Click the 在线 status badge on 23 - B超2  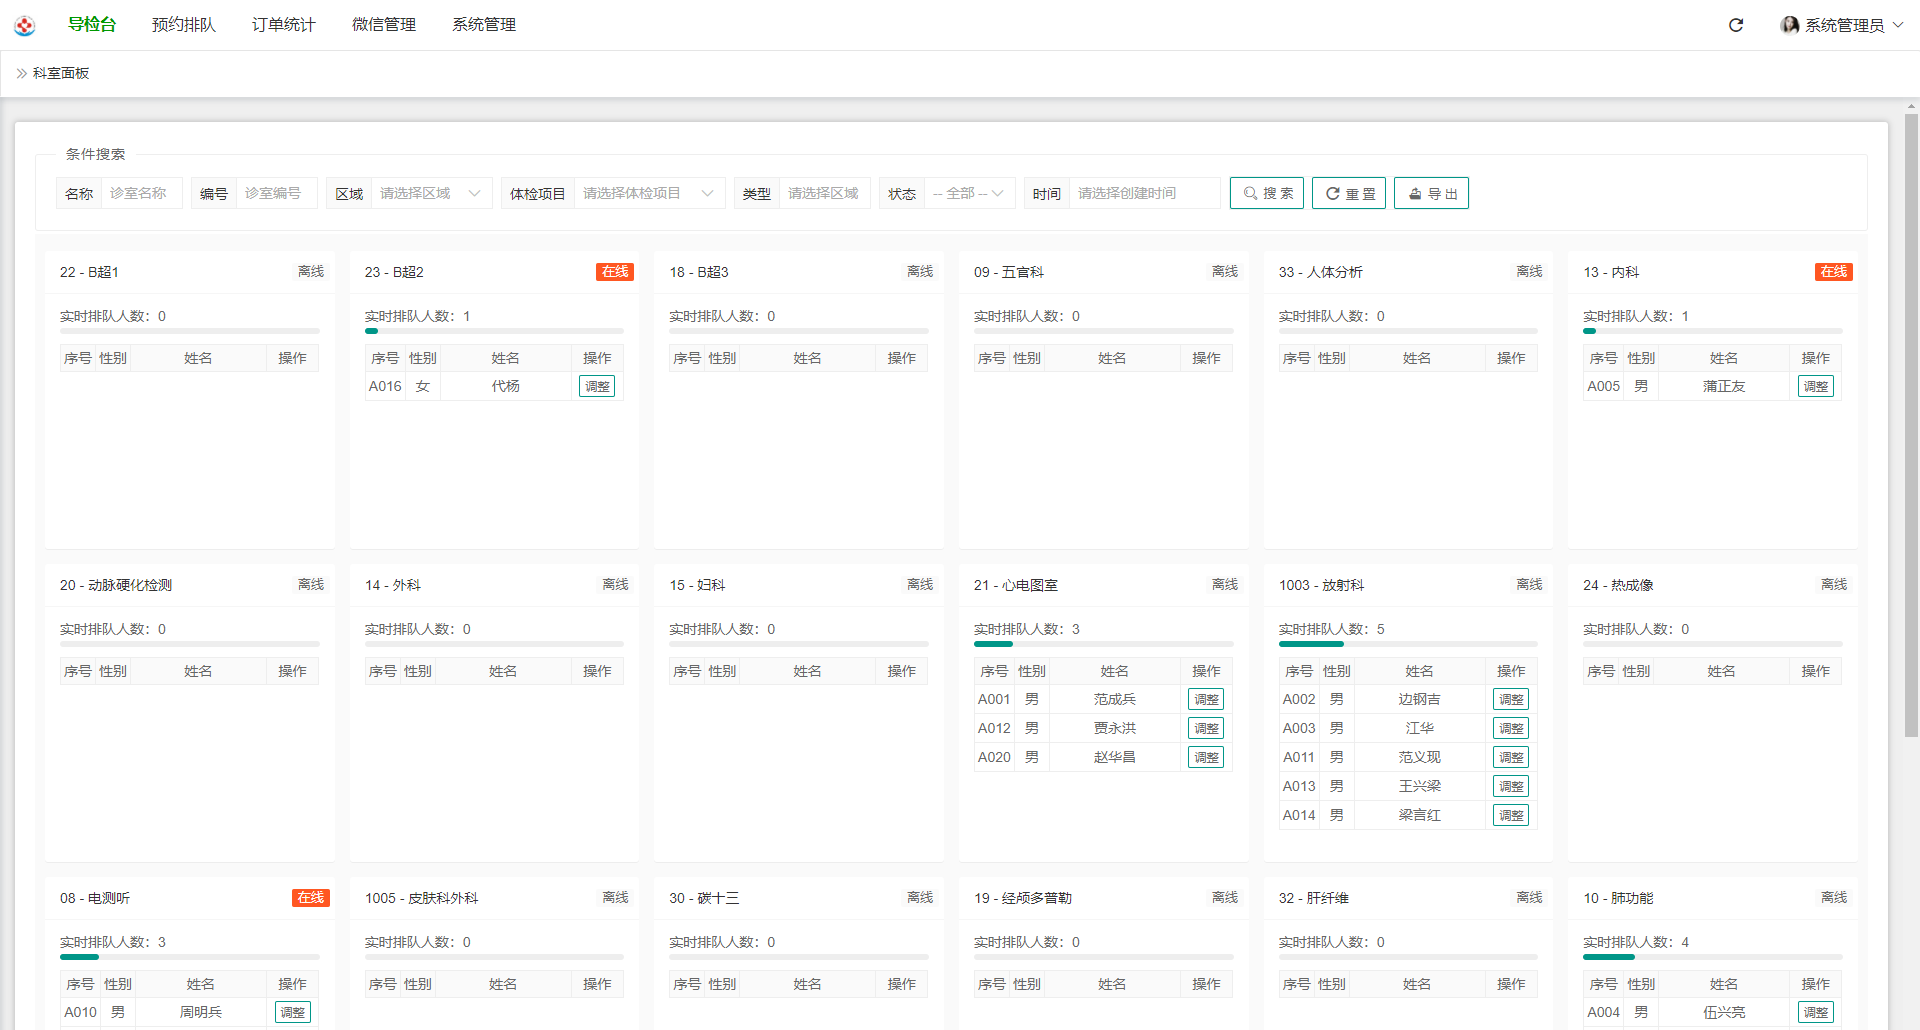coord(614,272)
